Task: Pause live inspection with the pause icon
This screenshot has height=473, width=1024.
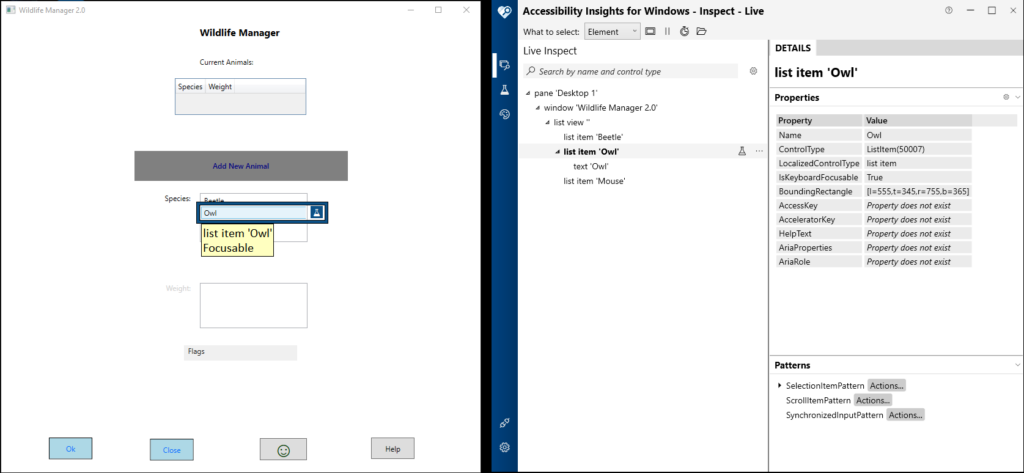Action: click(x=667, y=31)
